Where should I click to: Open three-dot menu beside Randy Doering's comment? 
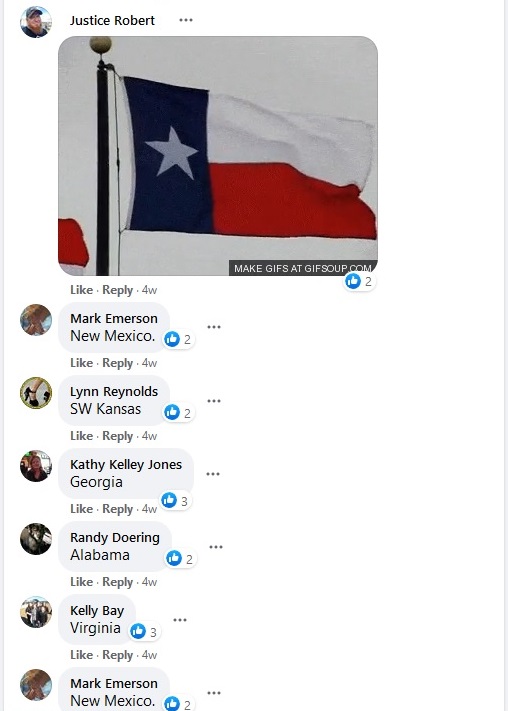coord(216,547)
